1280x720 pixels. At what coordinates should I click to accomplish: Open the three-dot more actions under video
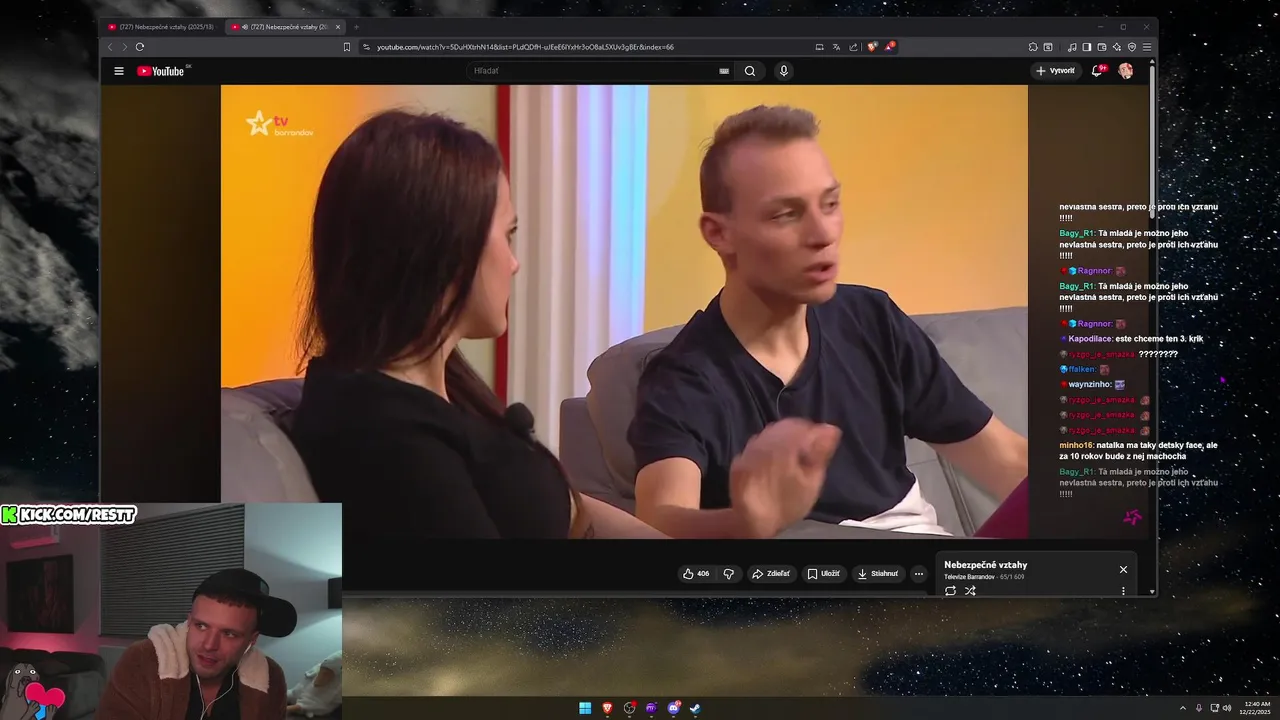pos(919,574)
